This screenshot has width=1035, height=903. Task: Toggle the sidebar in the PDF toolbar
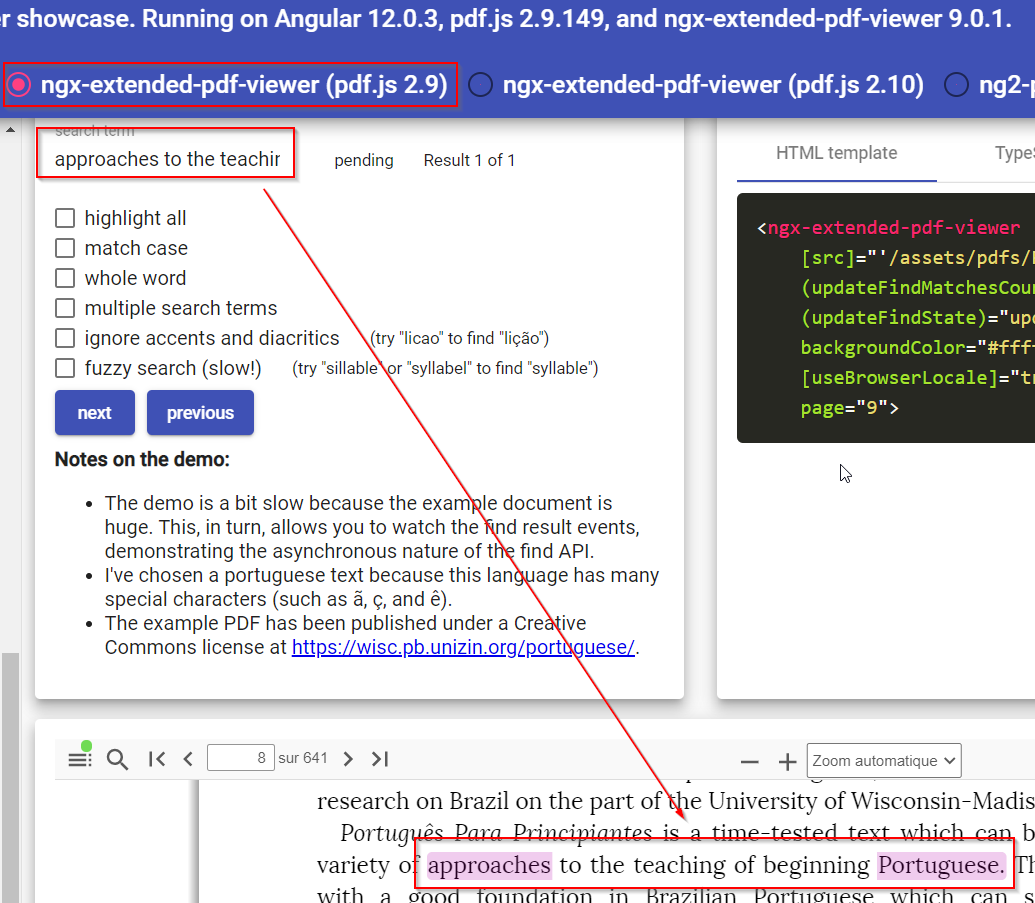[79, 757]
